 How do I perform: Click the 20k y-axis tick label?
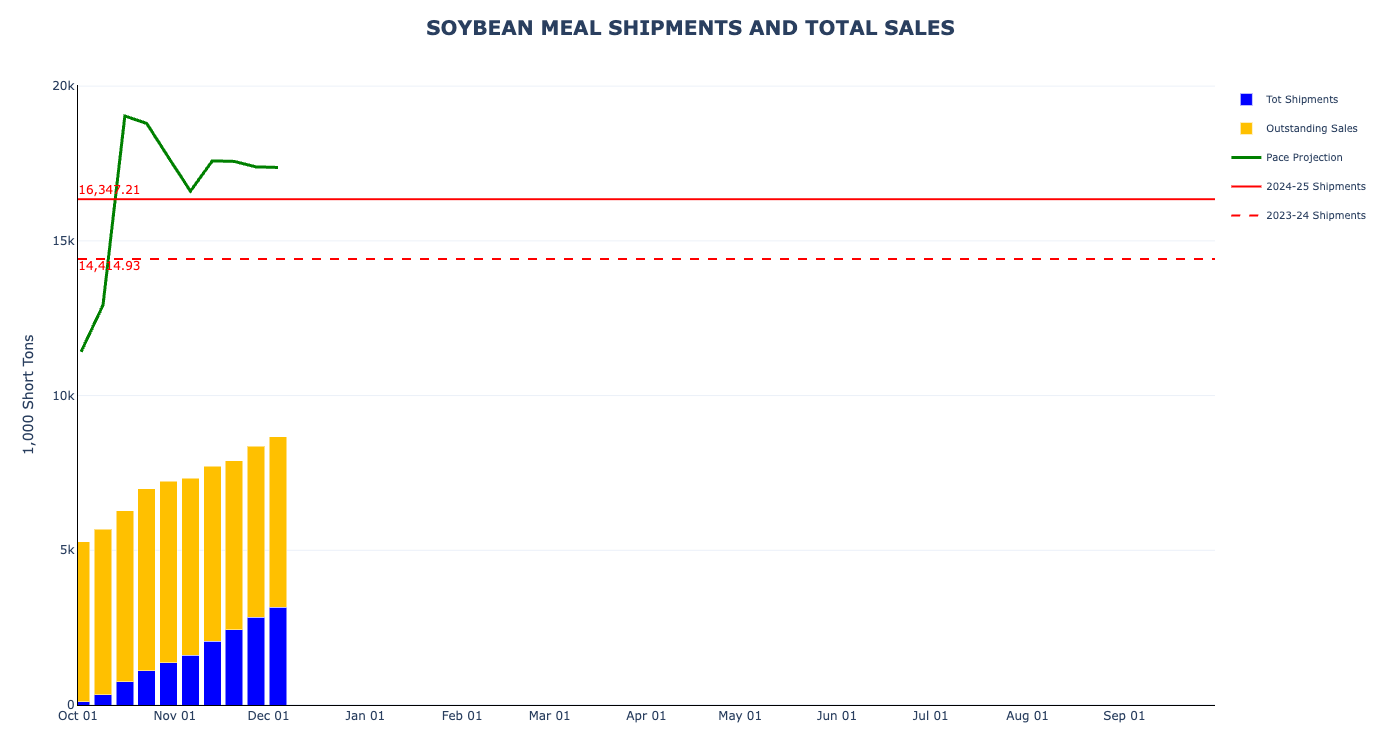63,86
